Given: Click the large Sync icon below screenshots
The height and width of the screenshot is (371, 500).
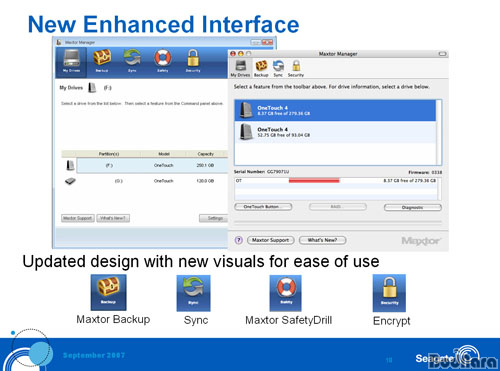Looking at the screenshot, I should (x=193, y=293).
